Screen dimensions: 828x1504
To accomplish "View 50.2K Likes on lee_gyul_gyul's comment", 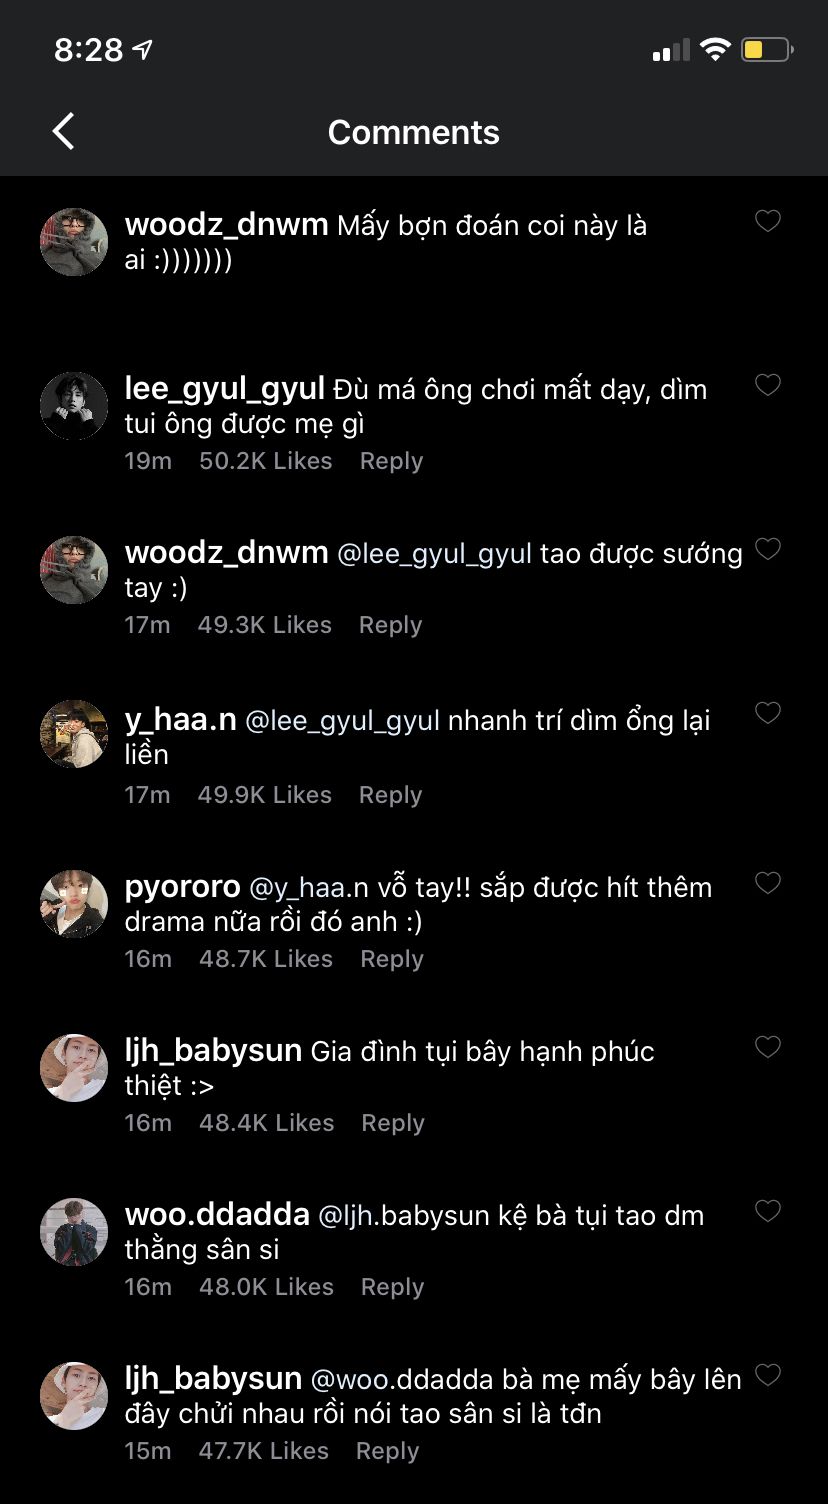I will (x=265, y=461).
